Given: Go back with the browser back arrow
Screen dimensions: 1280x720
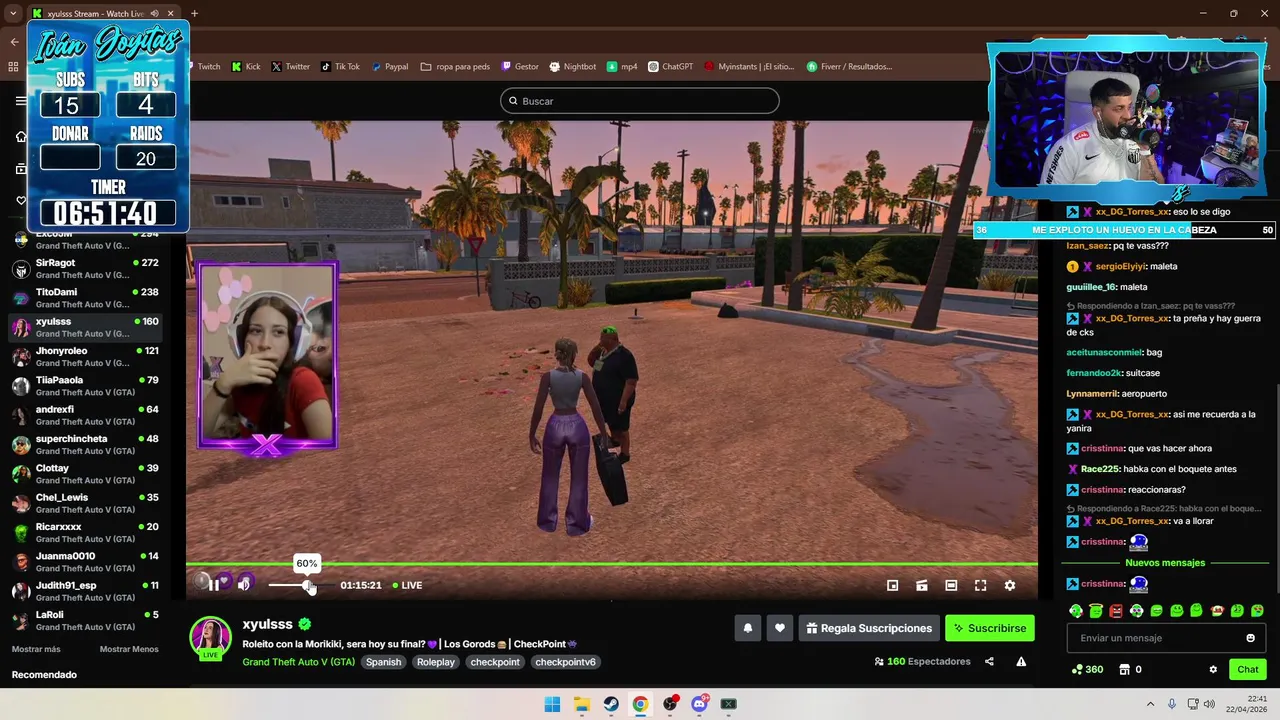Looking at the screenshot, I should coord(14,41).
